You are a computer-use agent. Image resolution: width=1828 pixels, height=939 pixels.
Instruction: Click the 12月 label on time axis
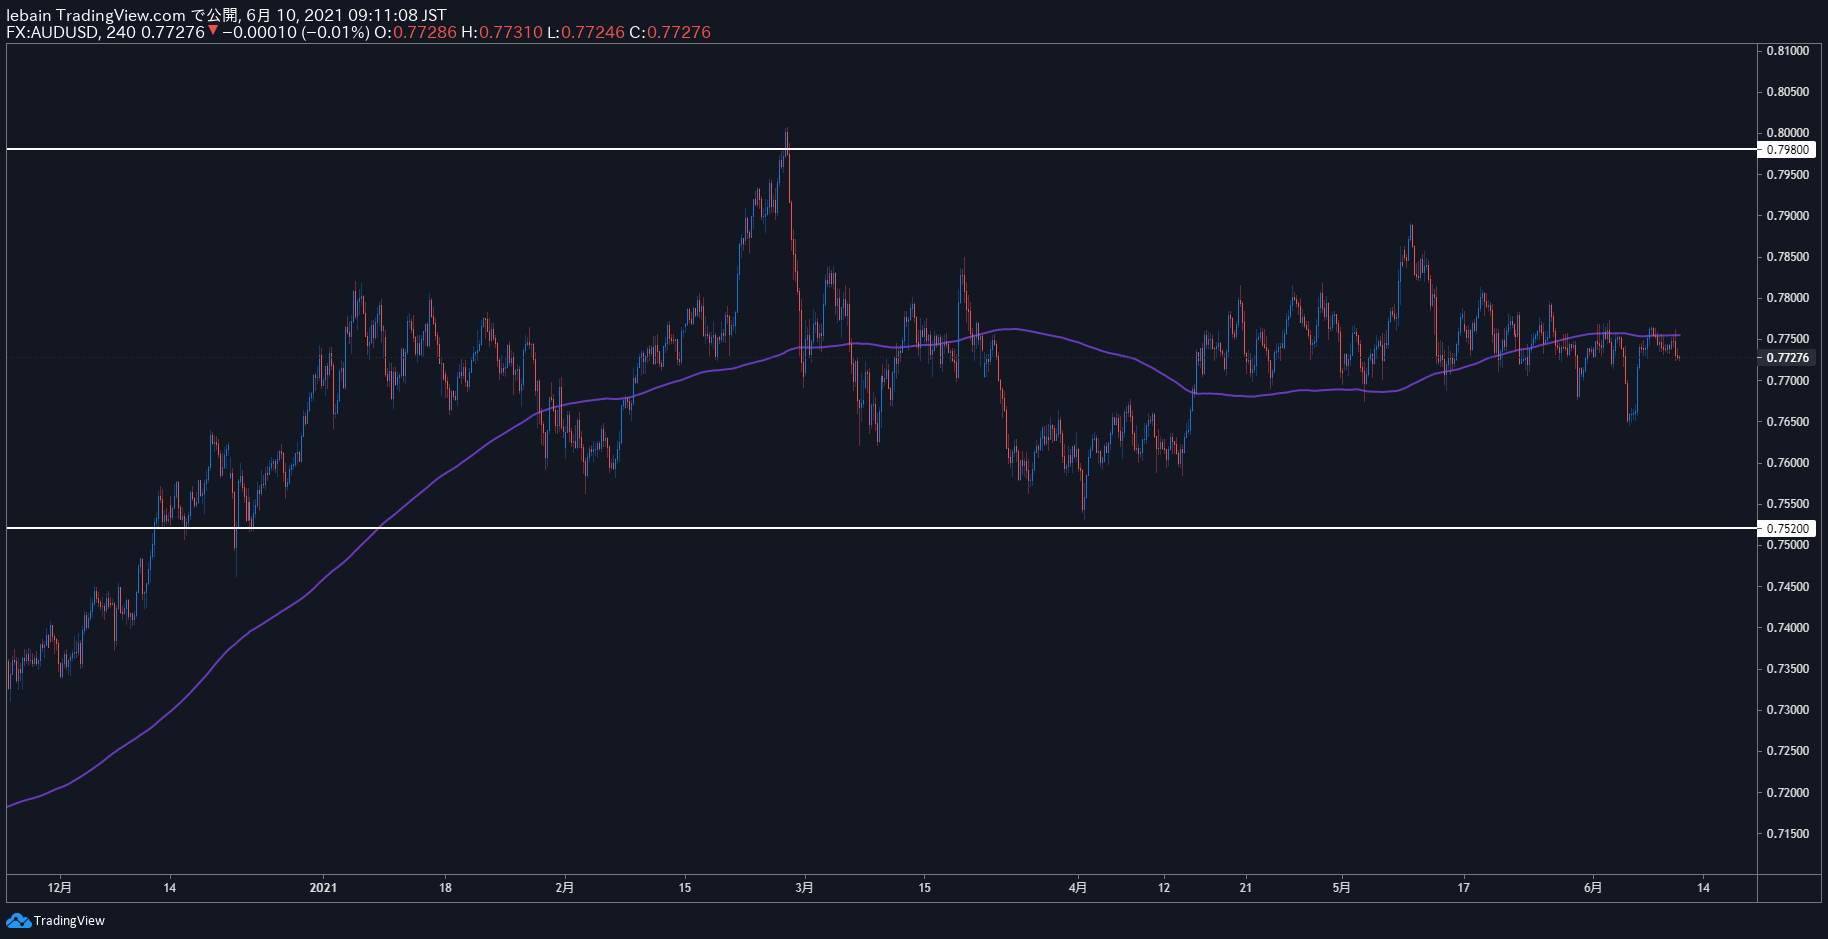coord(60,888)
